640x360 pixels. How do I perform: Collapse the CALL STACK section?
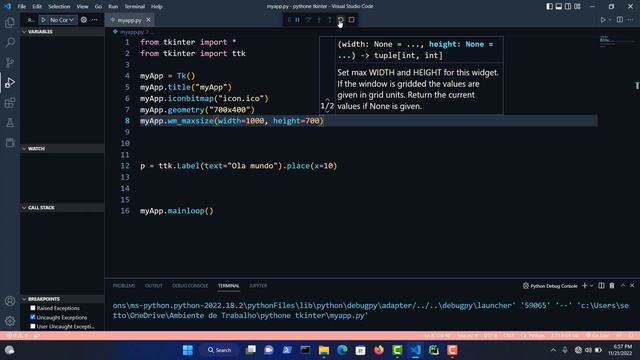[x=62, y=207]
